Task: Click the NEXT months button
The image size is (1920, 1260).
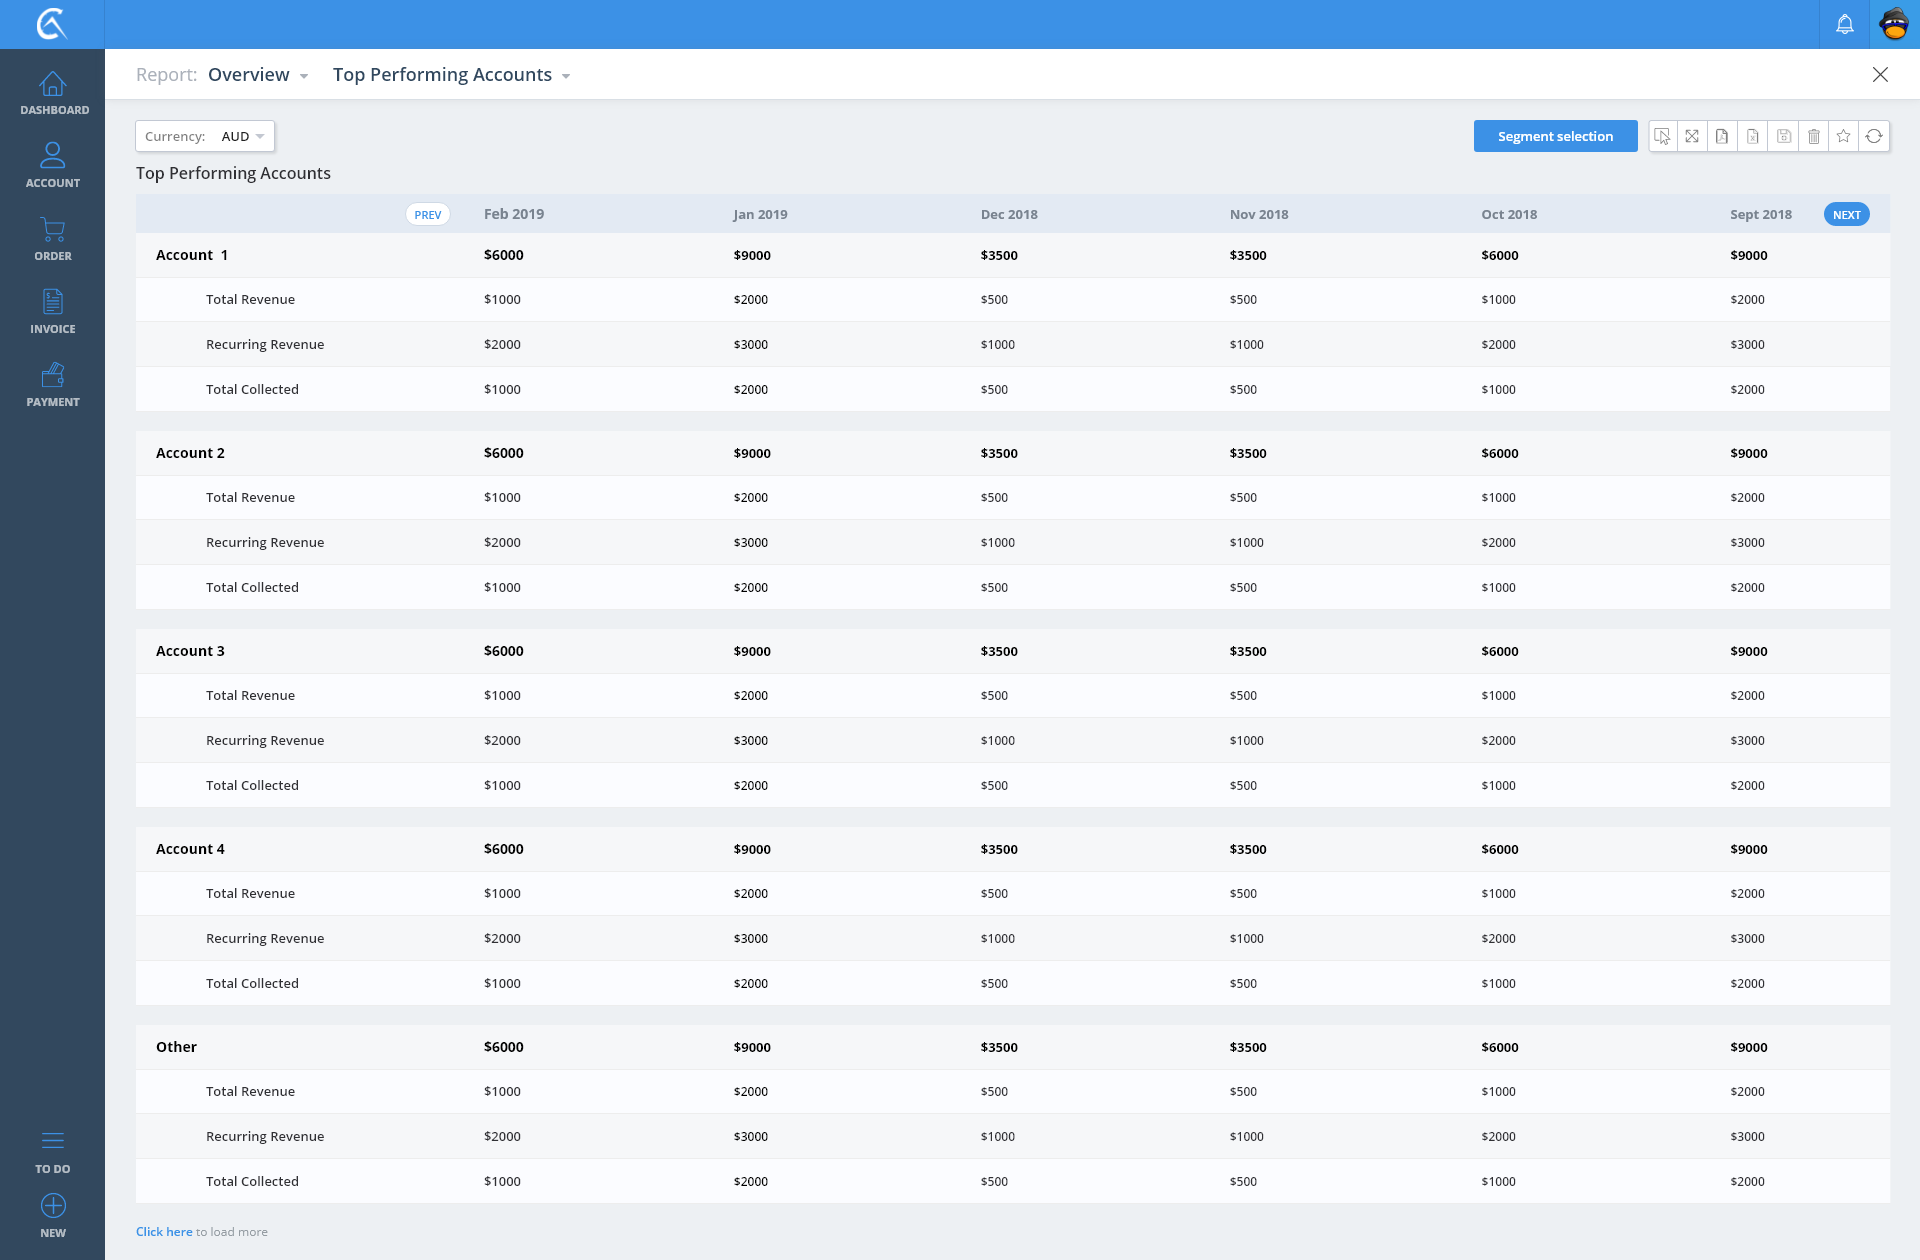Action: (1846, 214)
